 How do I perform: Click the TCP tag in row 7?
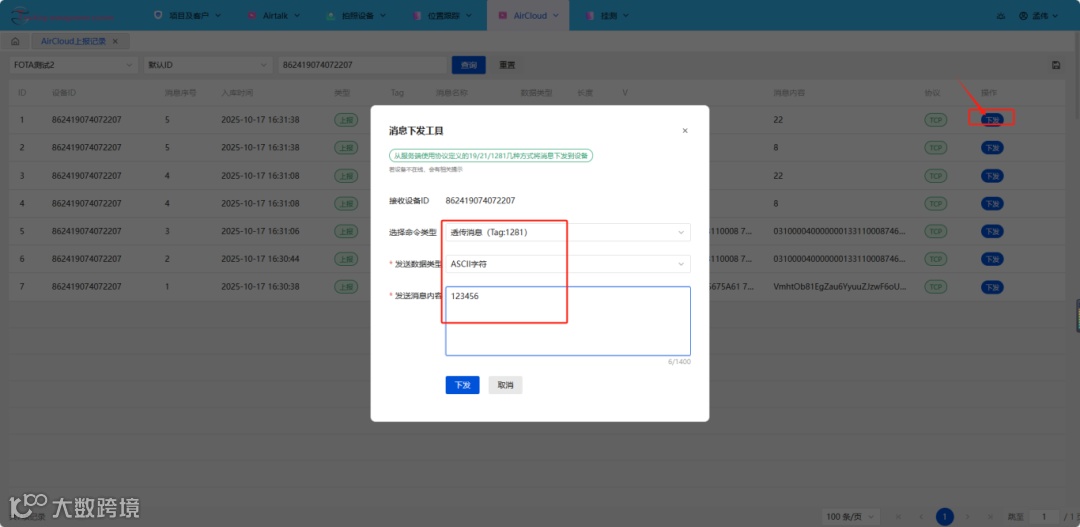[x=935, y=286]
